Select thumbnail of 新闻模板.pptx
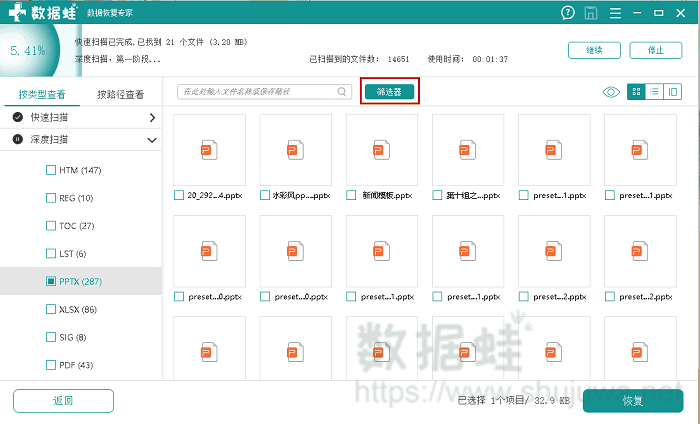 382,150
